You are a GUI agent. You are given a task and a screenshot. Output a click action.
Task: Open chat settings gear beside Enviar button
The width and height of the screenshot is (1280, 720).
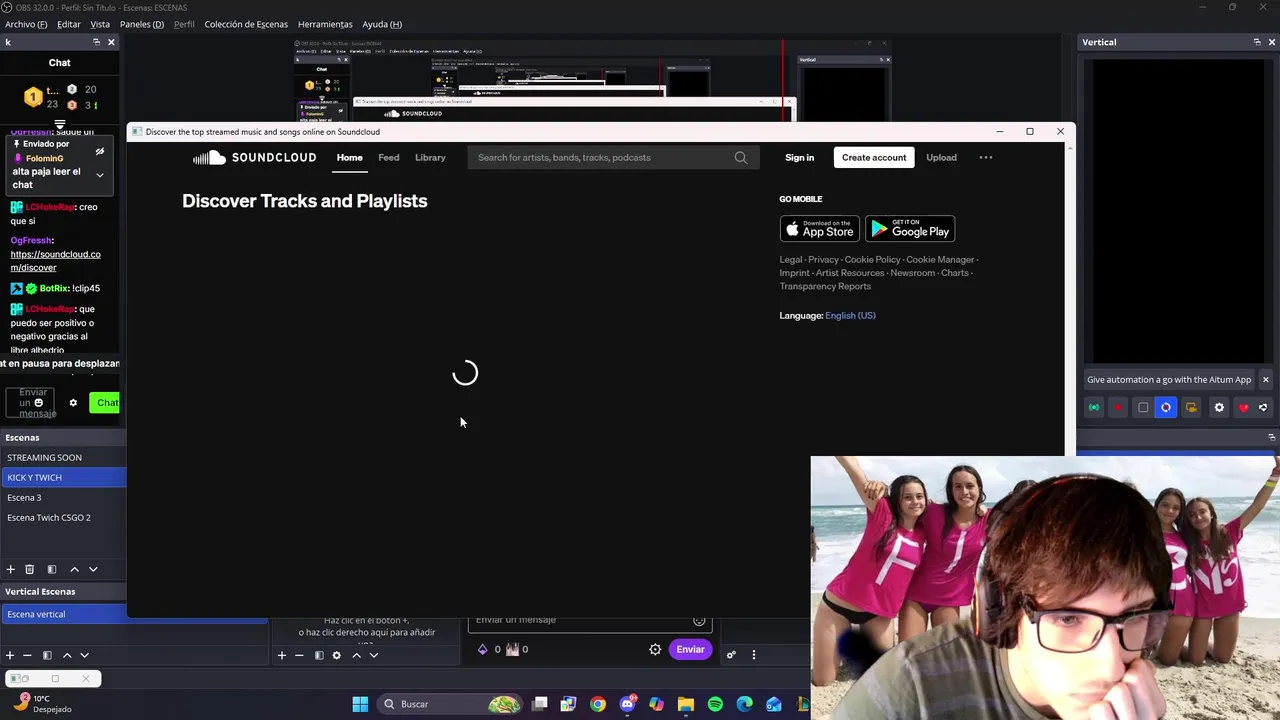pyautogui.click(x=655, y=649)
